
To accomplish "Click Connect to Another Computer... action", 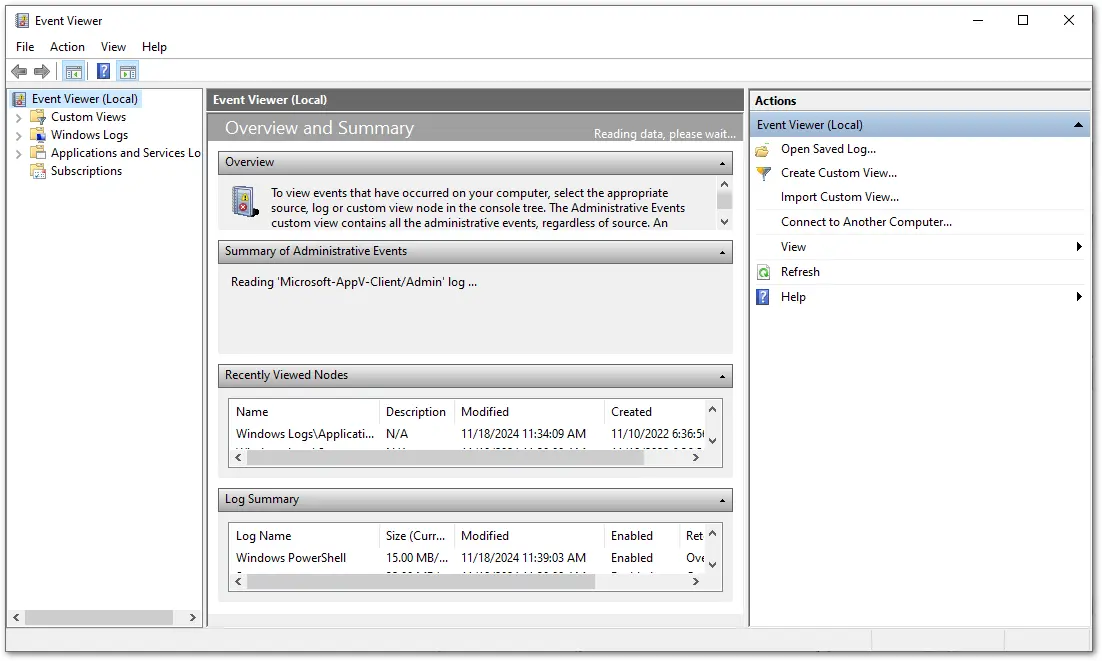I will (x=866, y=222).
